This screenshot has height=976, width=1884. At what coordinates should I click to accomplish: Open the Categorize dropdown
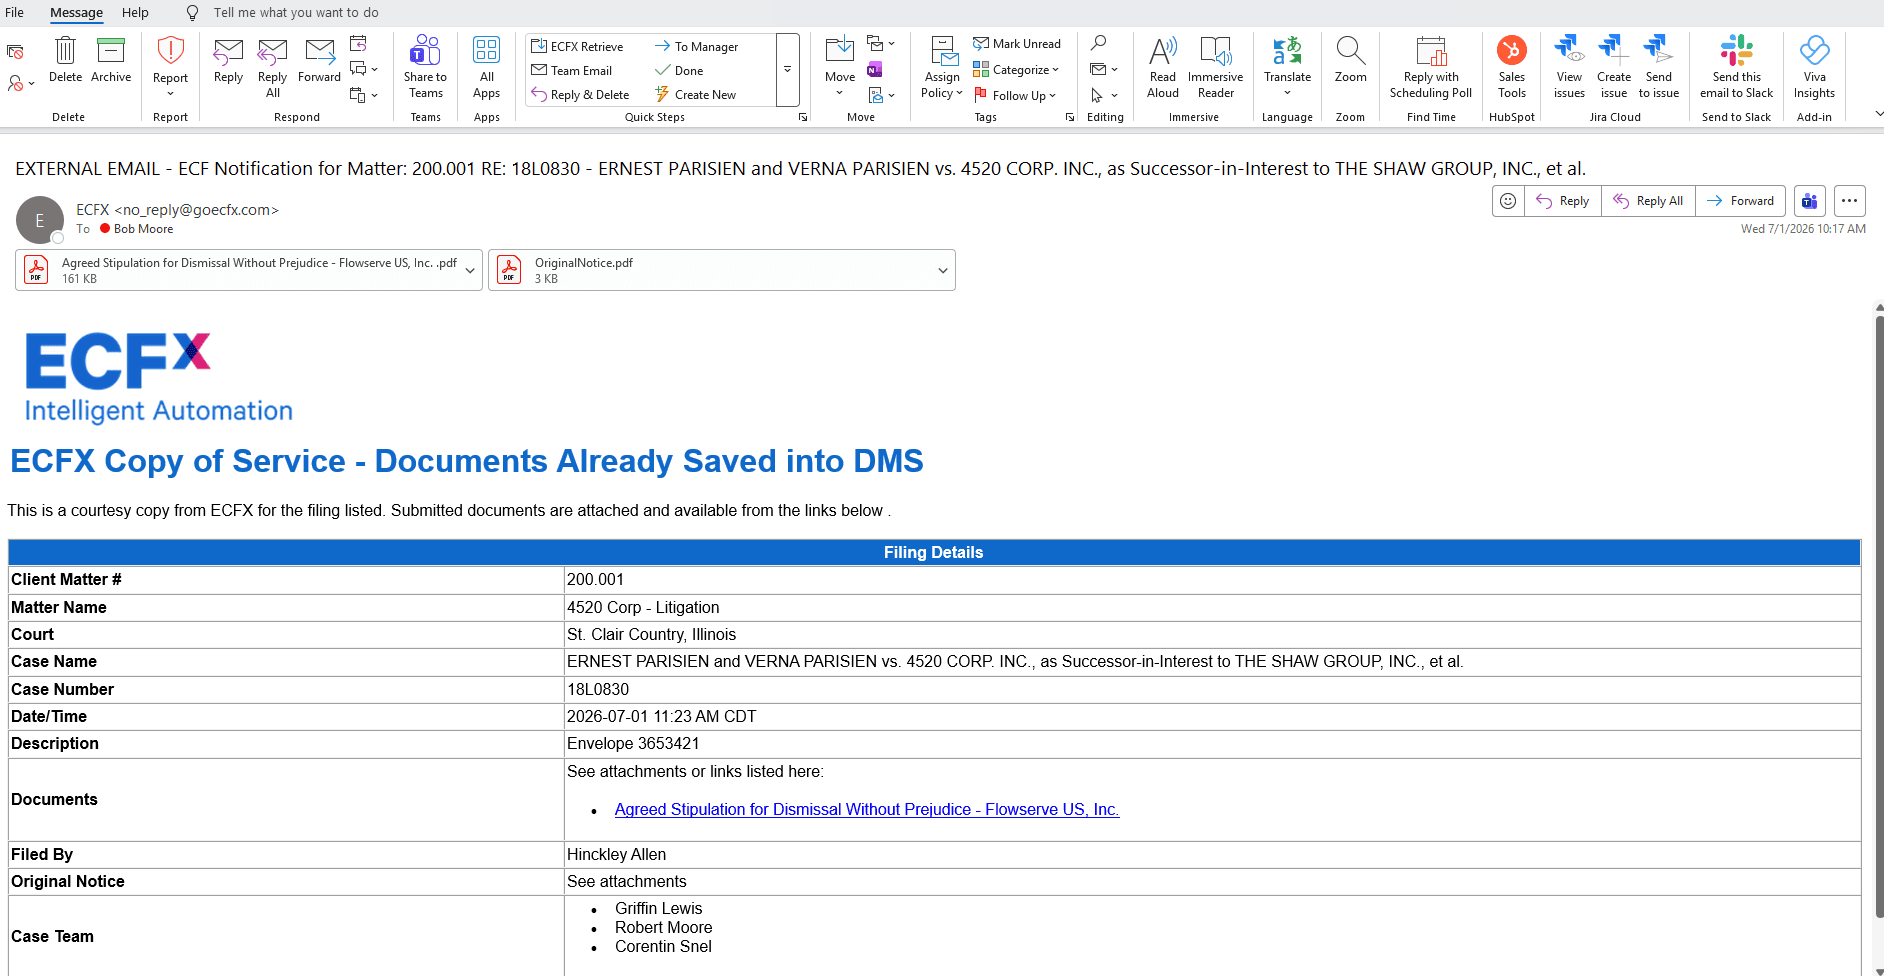tap(1016, 70)
